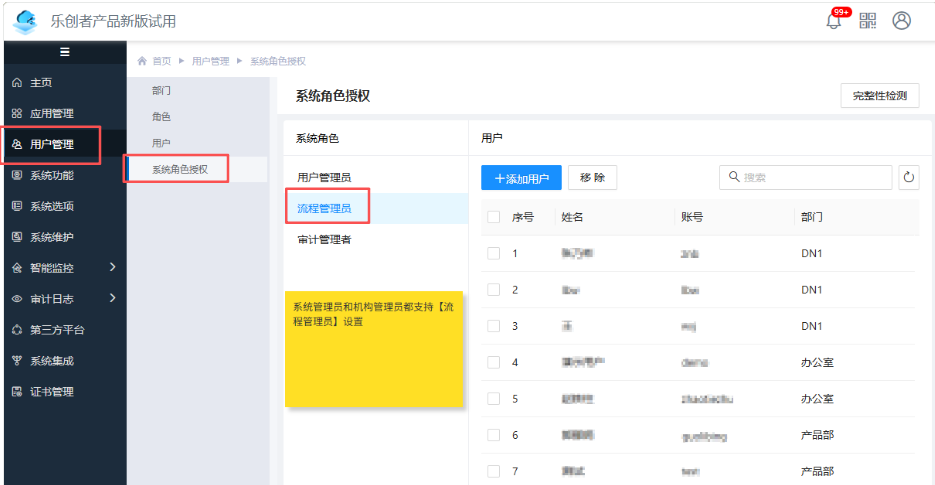
Task: Open the user profile avatar icon
Action: click(x=902, y=21)
